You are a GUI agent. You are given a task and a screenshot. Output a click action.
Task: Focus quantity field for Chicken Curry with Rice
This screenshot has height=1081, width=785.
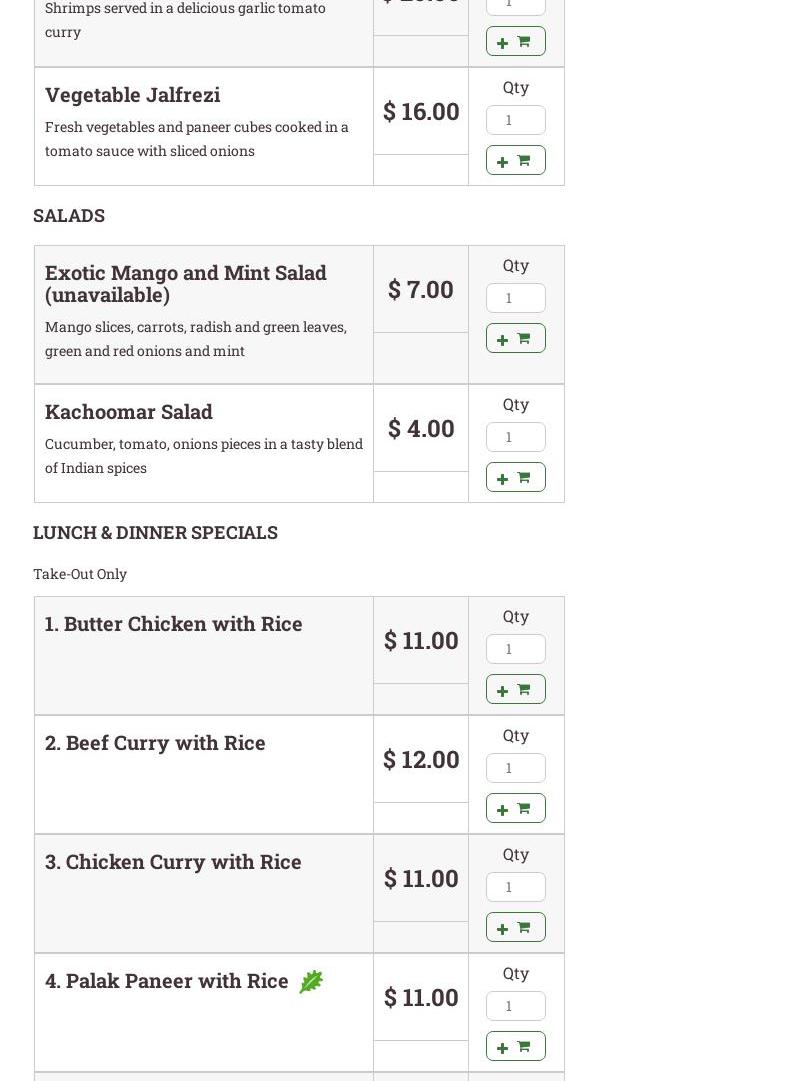(515, 887)
